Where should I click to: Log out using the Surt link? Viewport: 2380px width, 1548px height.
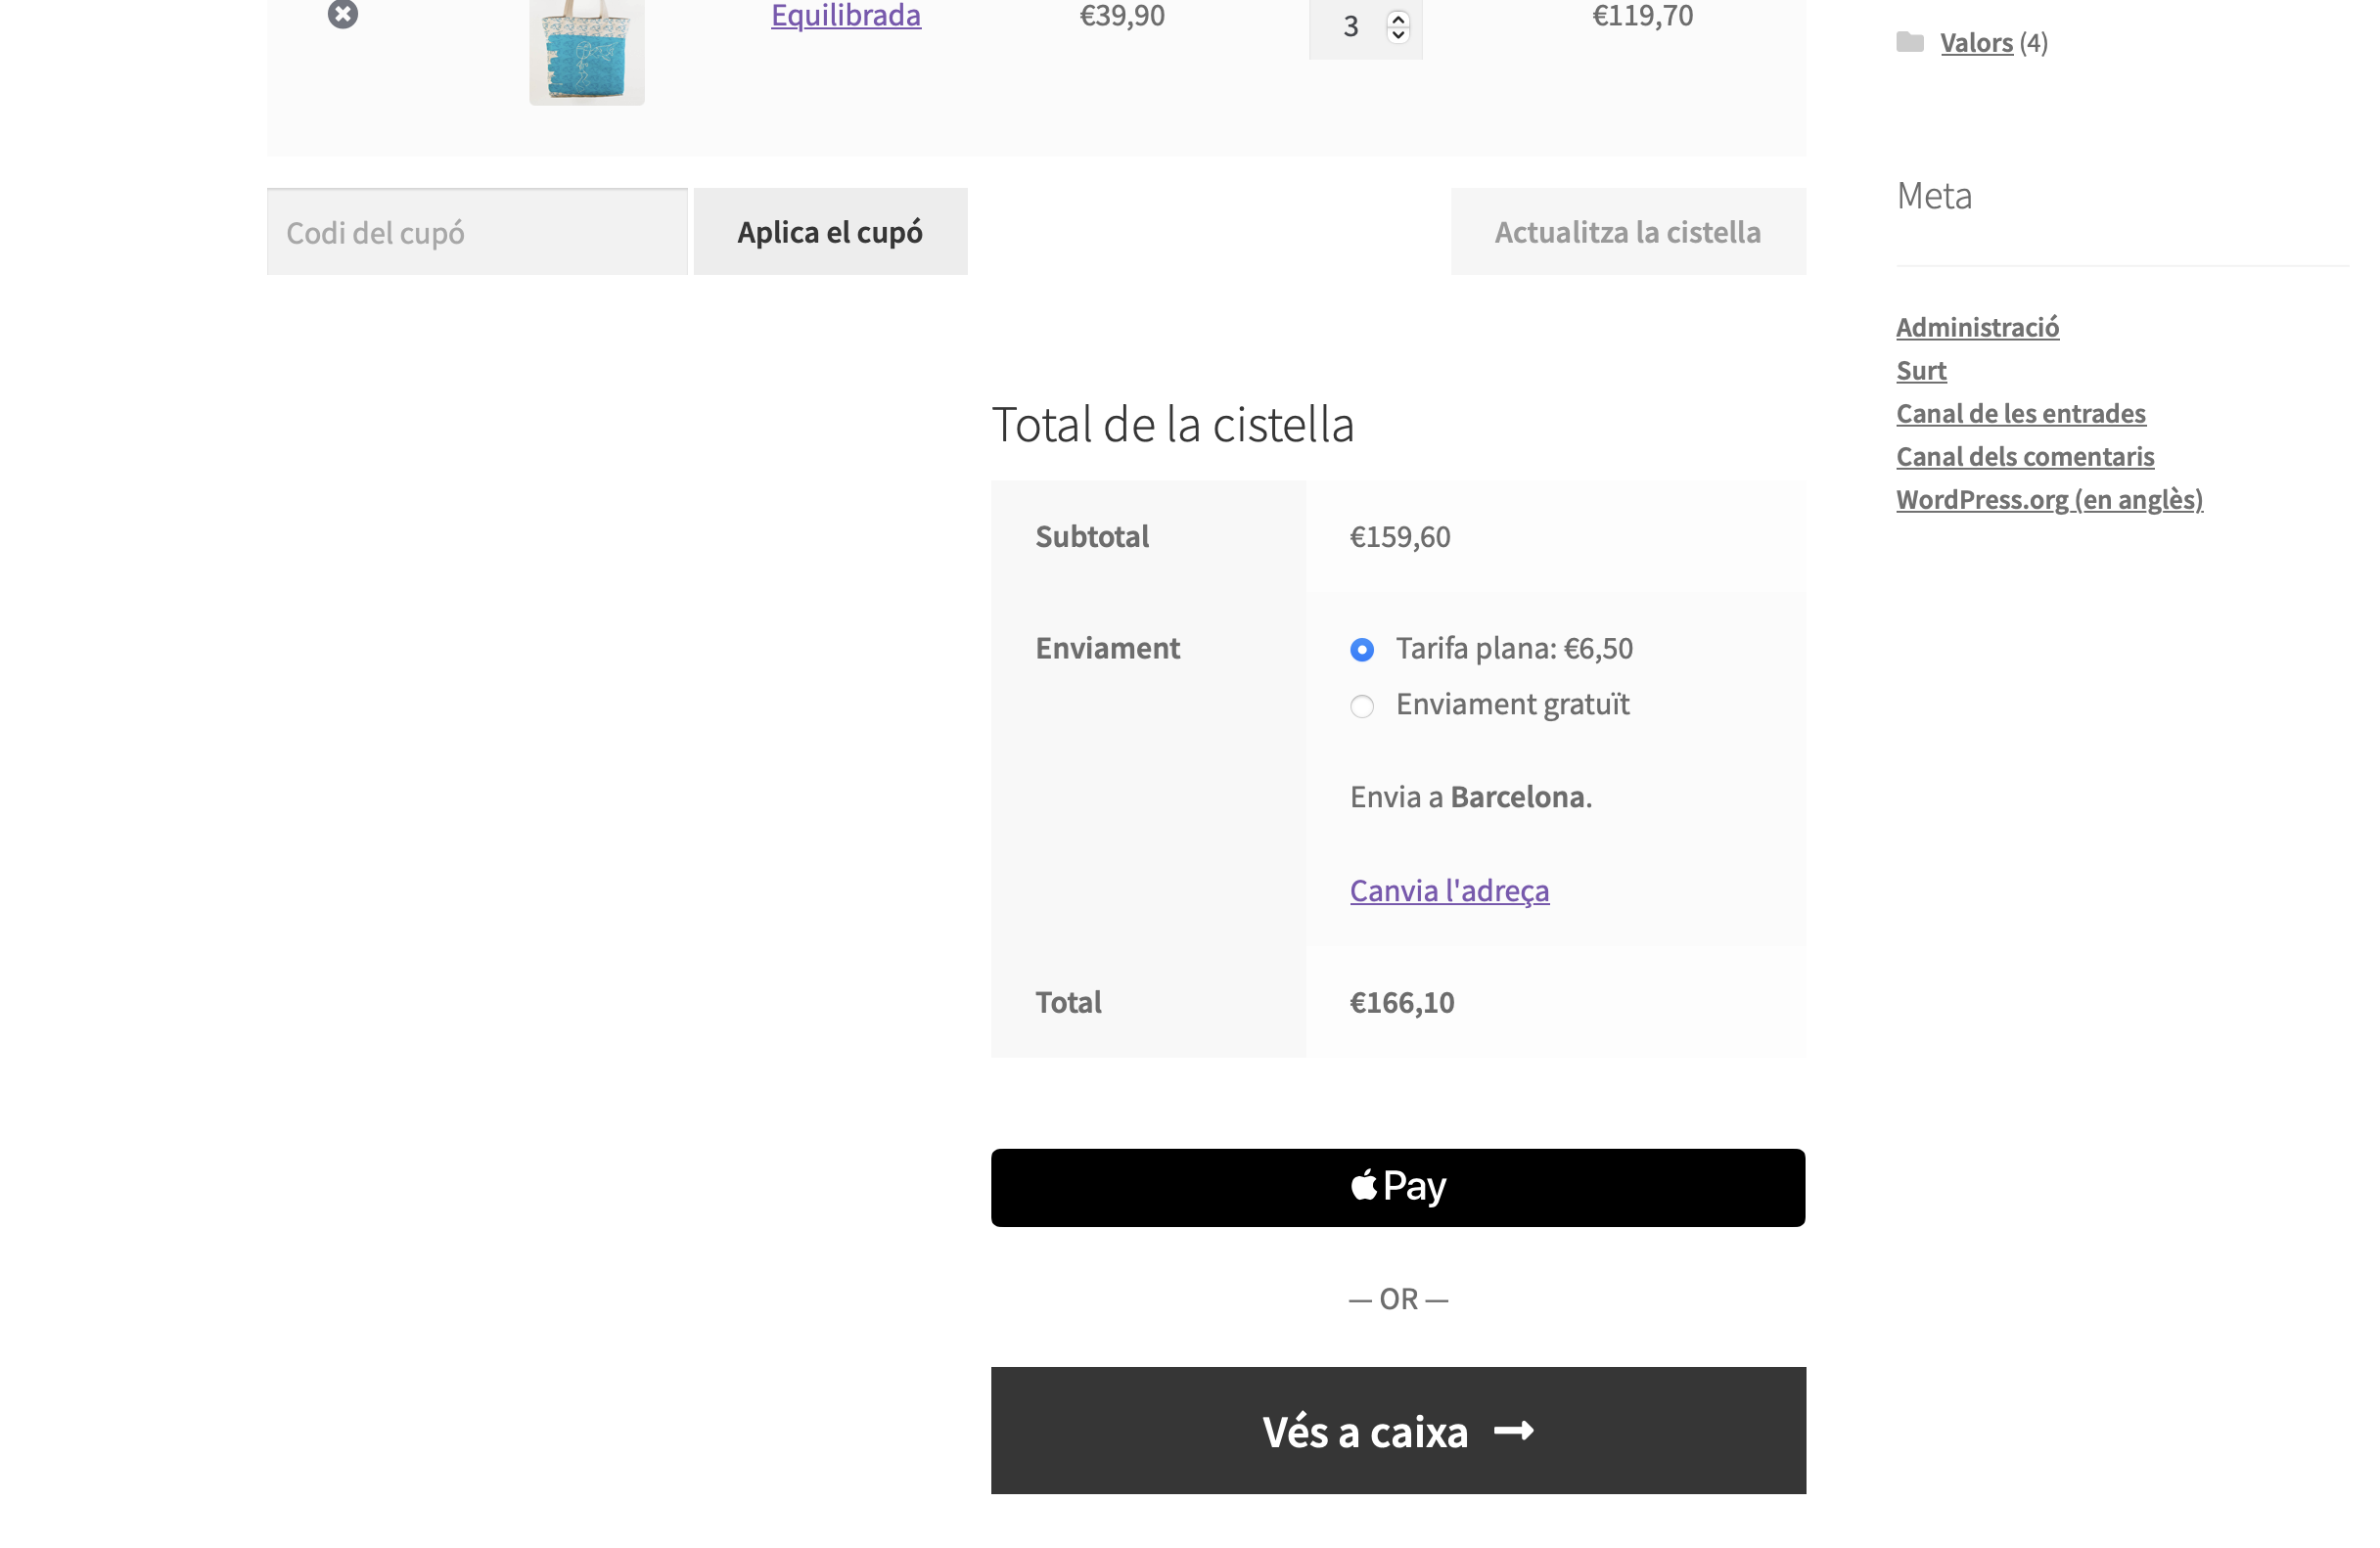pyautogui.click(x=1920, y=370)
